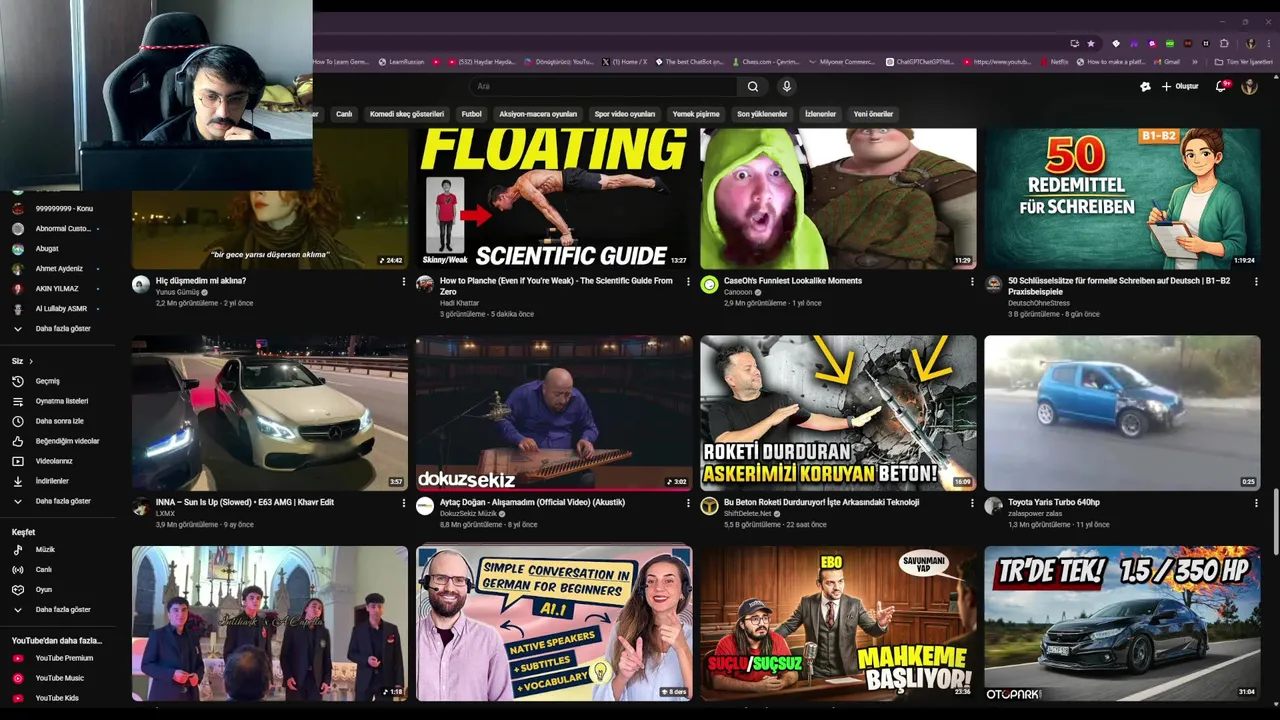Bookmark page with Chrome star icon
This screenshot has width=1280, height=720.
[x=1091, y=43]
